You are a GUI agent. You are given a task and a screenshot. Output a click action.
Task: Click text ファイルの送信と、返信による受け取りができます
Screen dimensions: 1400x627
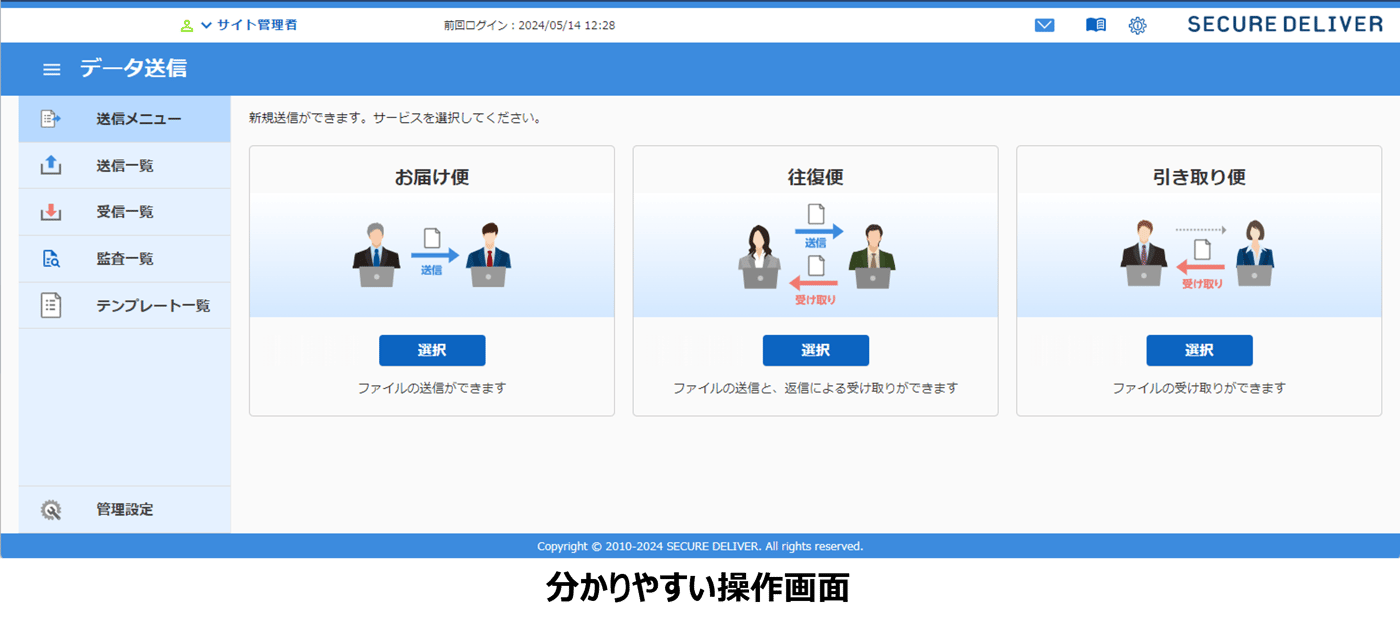816,388
